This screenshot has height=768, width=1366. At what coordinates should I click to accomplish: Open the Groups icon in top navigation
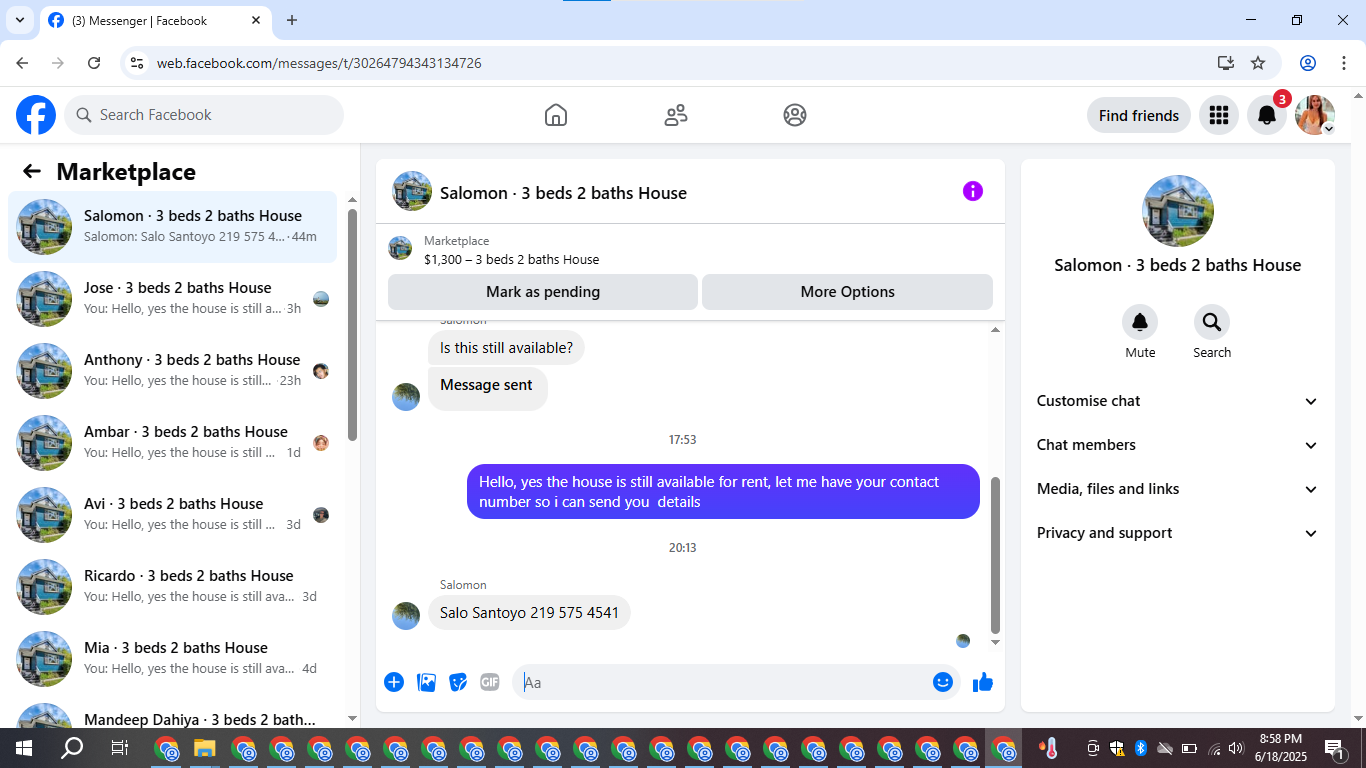tap(795, 115)
